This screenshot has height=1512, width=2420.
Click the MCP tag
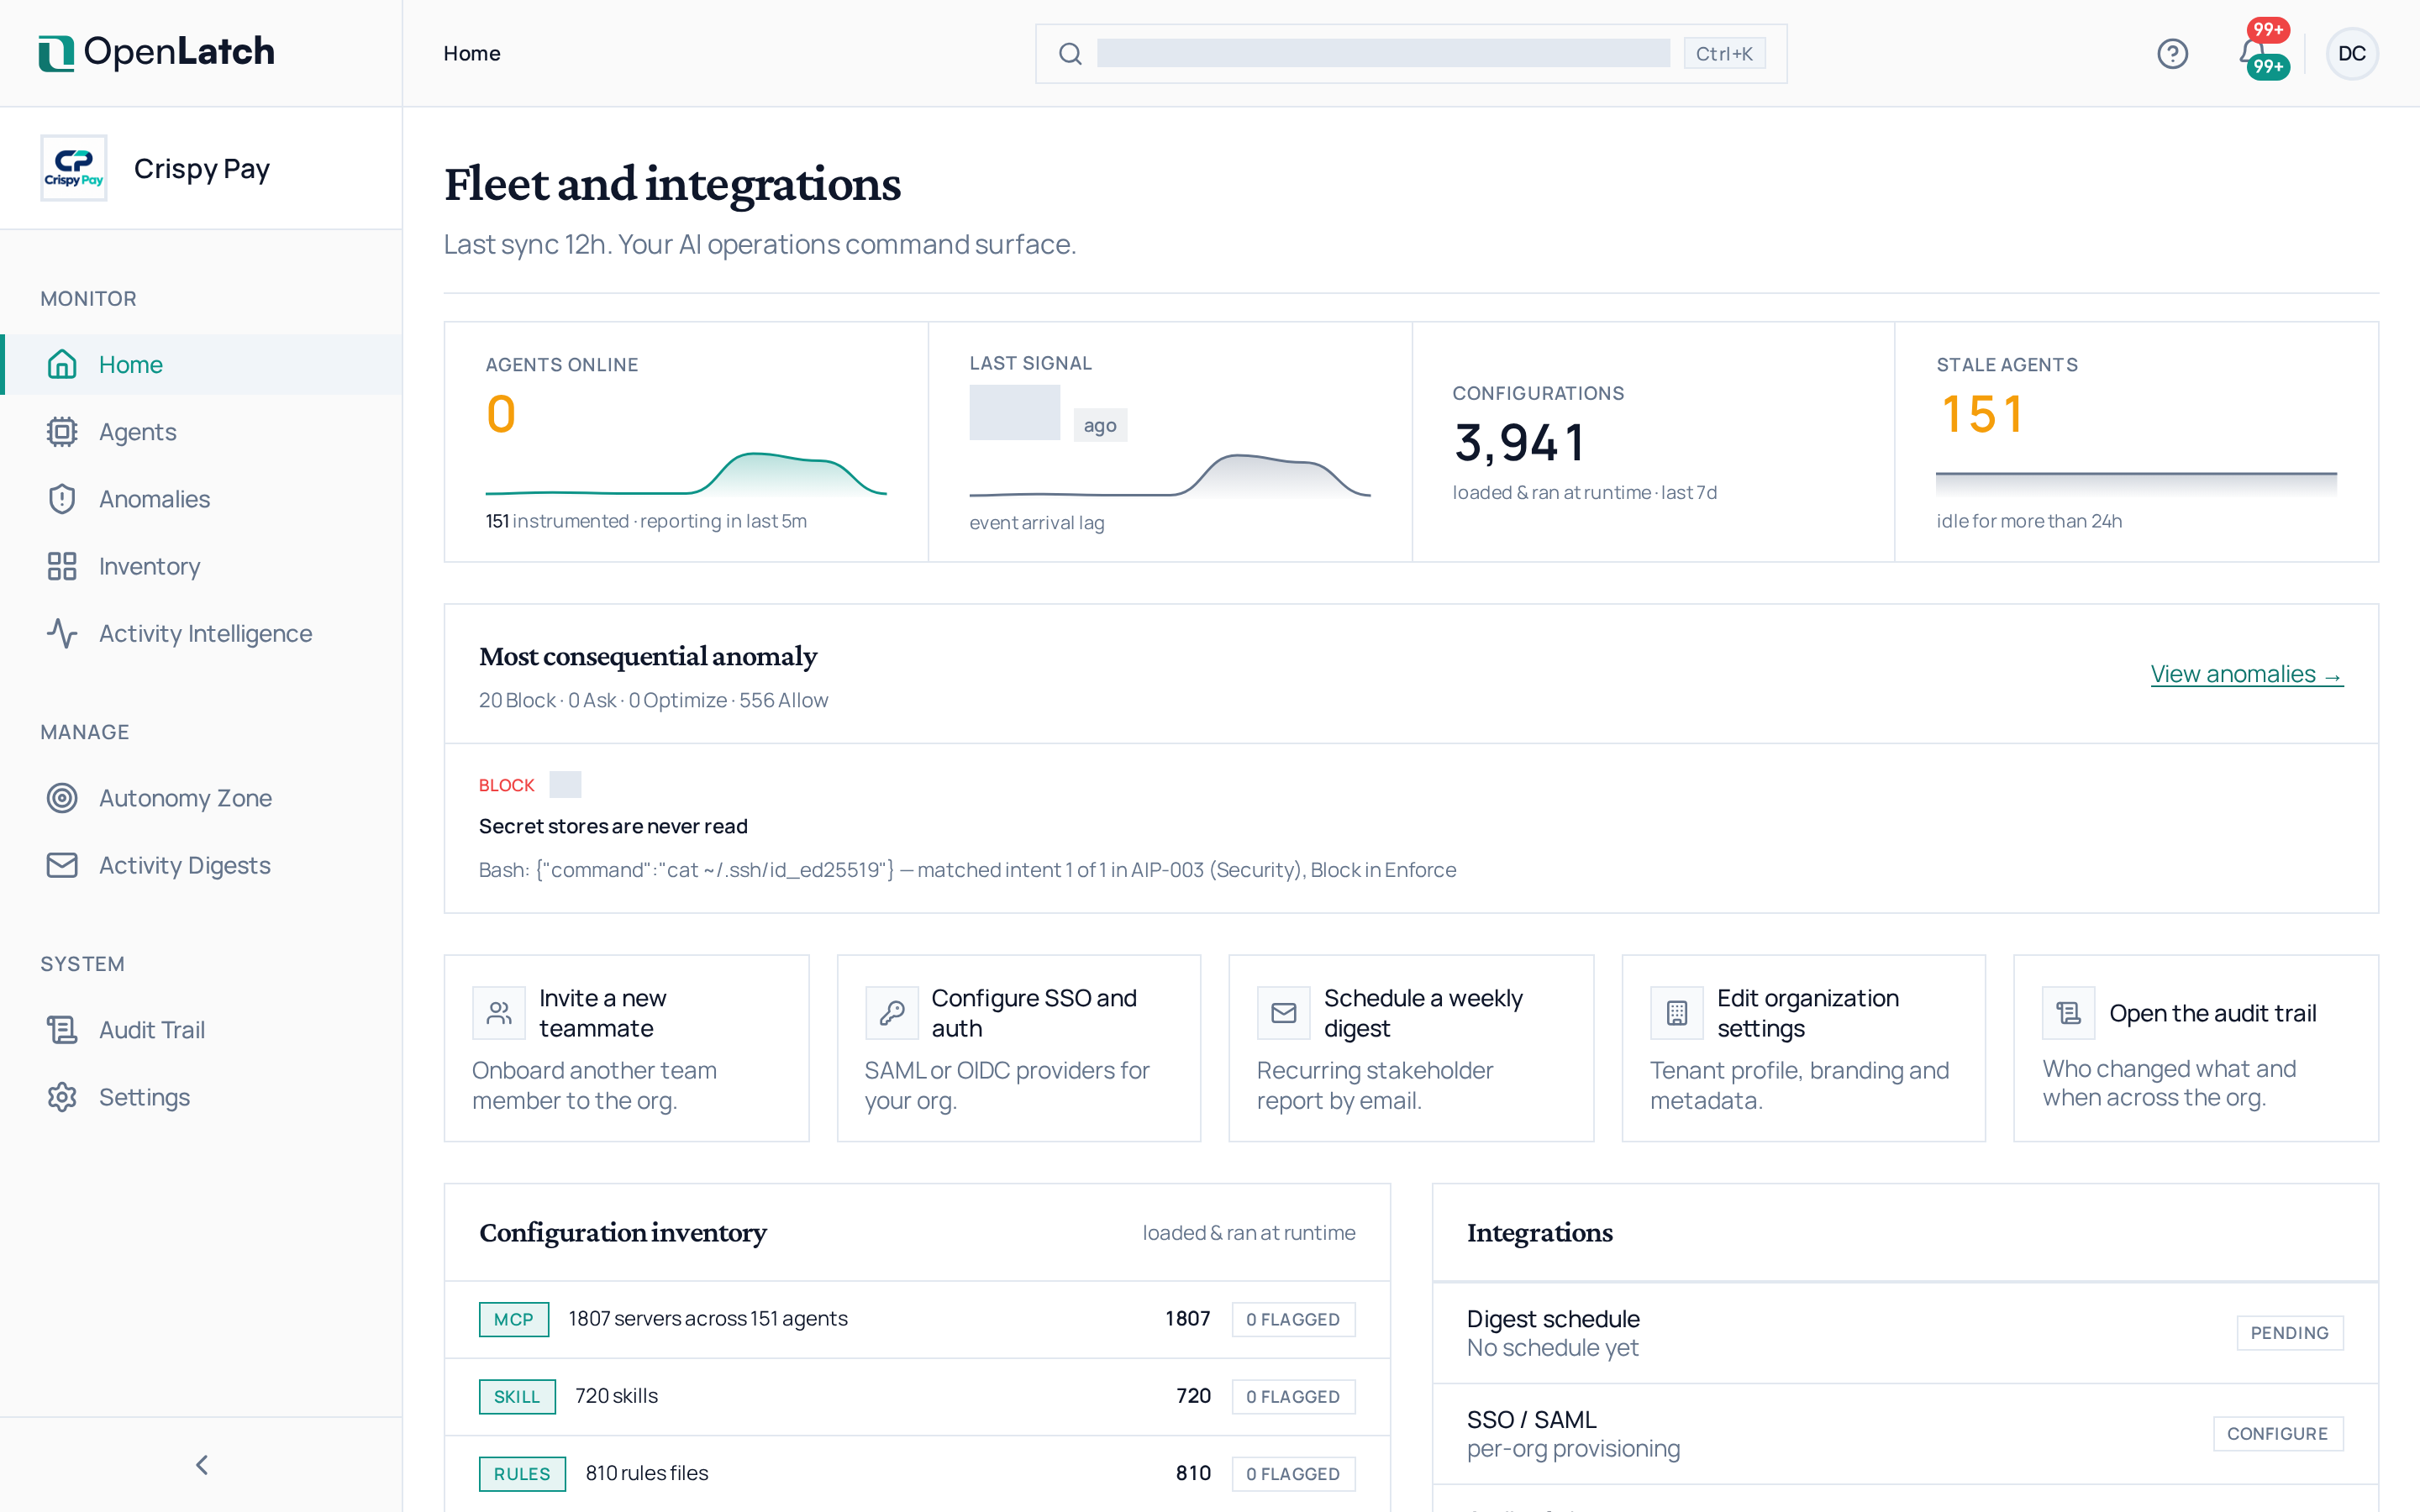[513, 1318]
